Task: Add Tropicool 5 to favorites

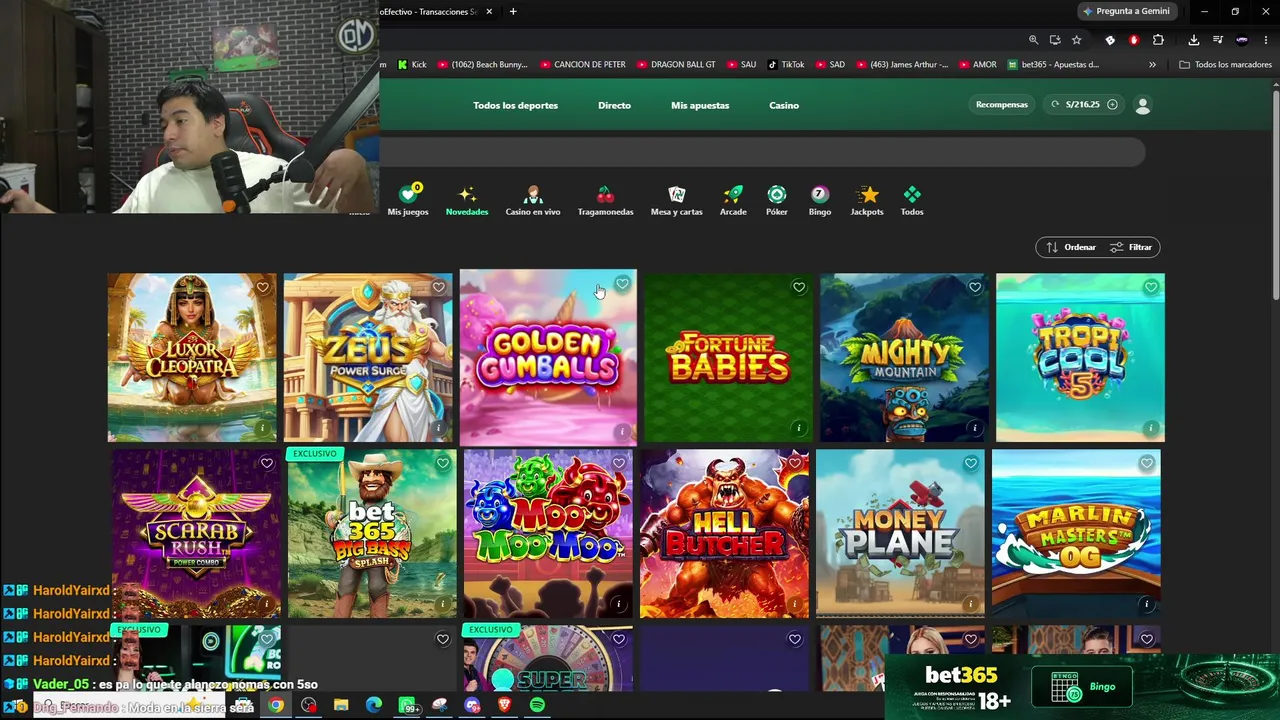Action: (1150, 287)
